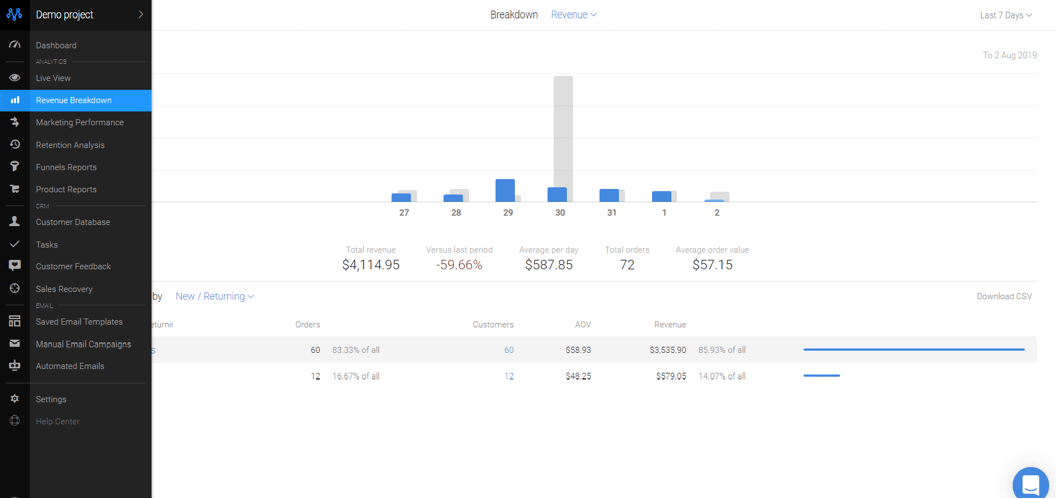Download CSV of the breakdown
1056x499 pixels.
(1004, 297)
